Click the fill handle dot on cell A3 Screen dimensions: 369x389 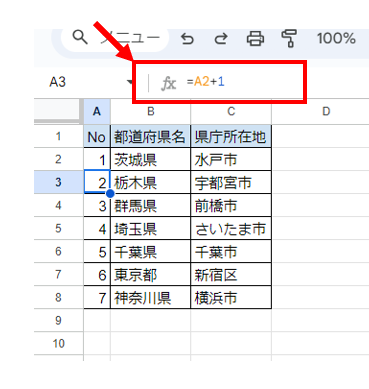coord(110,193)
